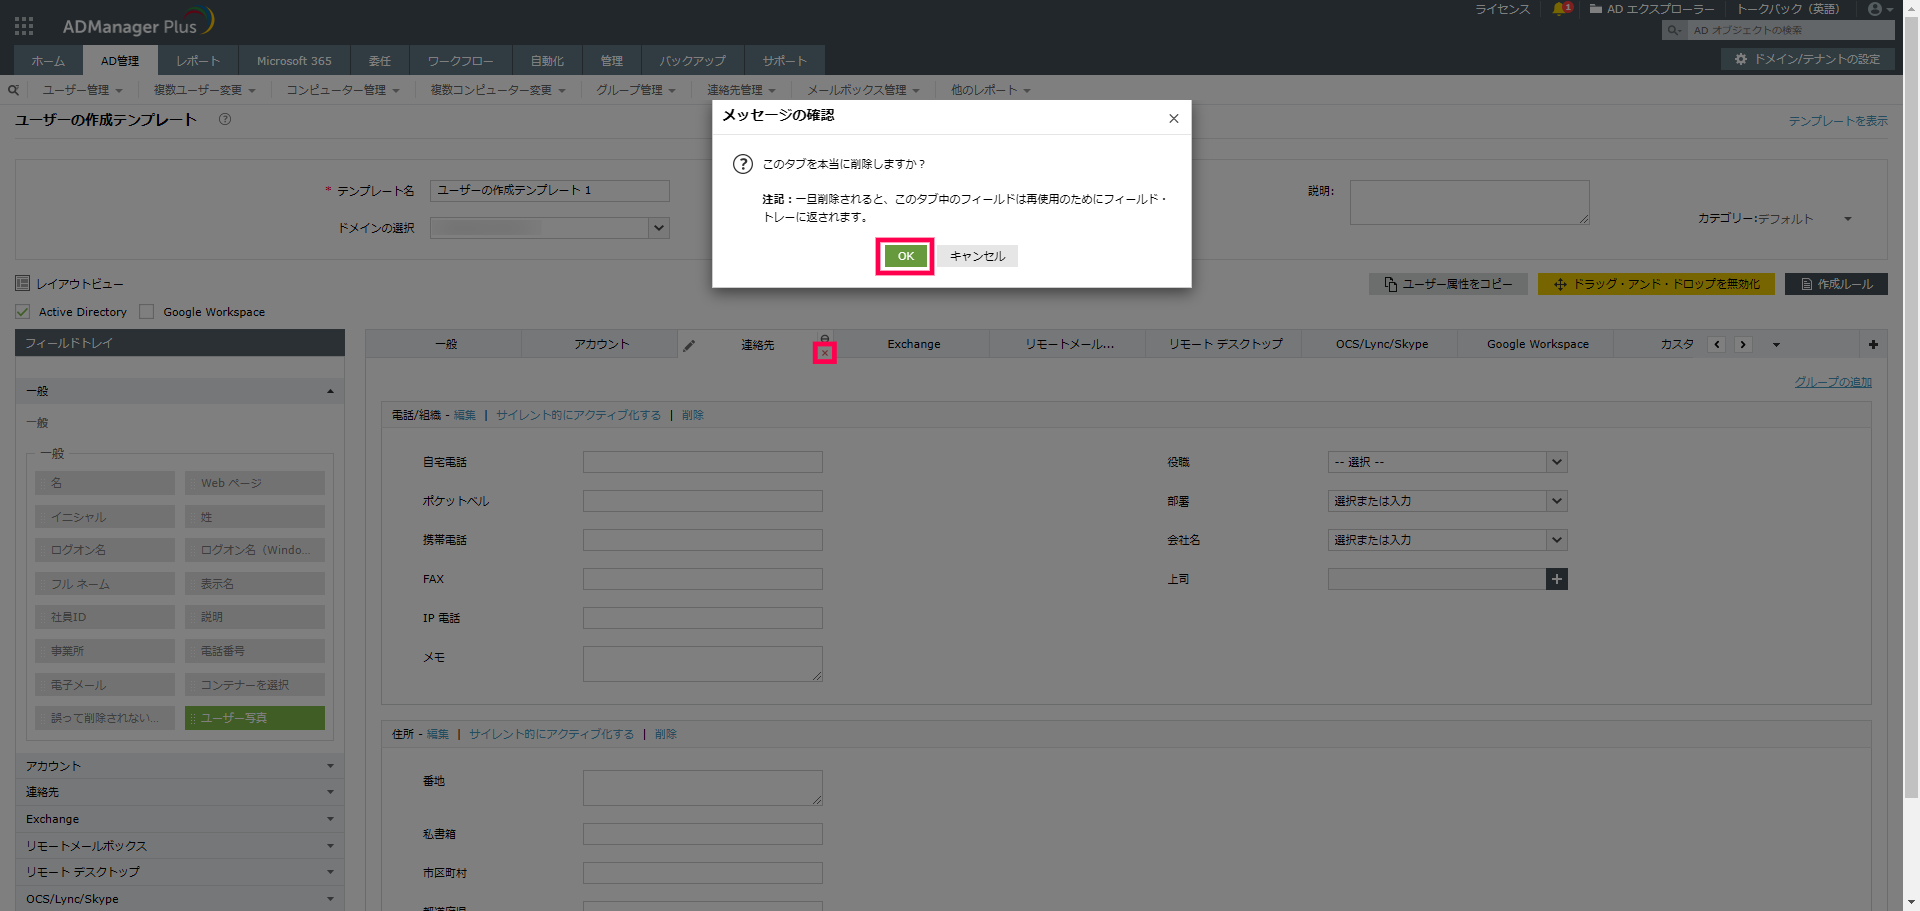Image resolution: width=1920 pixels, height=911 pixels.
Task: Select the アカウント template tab
Action: coord(601,344)
